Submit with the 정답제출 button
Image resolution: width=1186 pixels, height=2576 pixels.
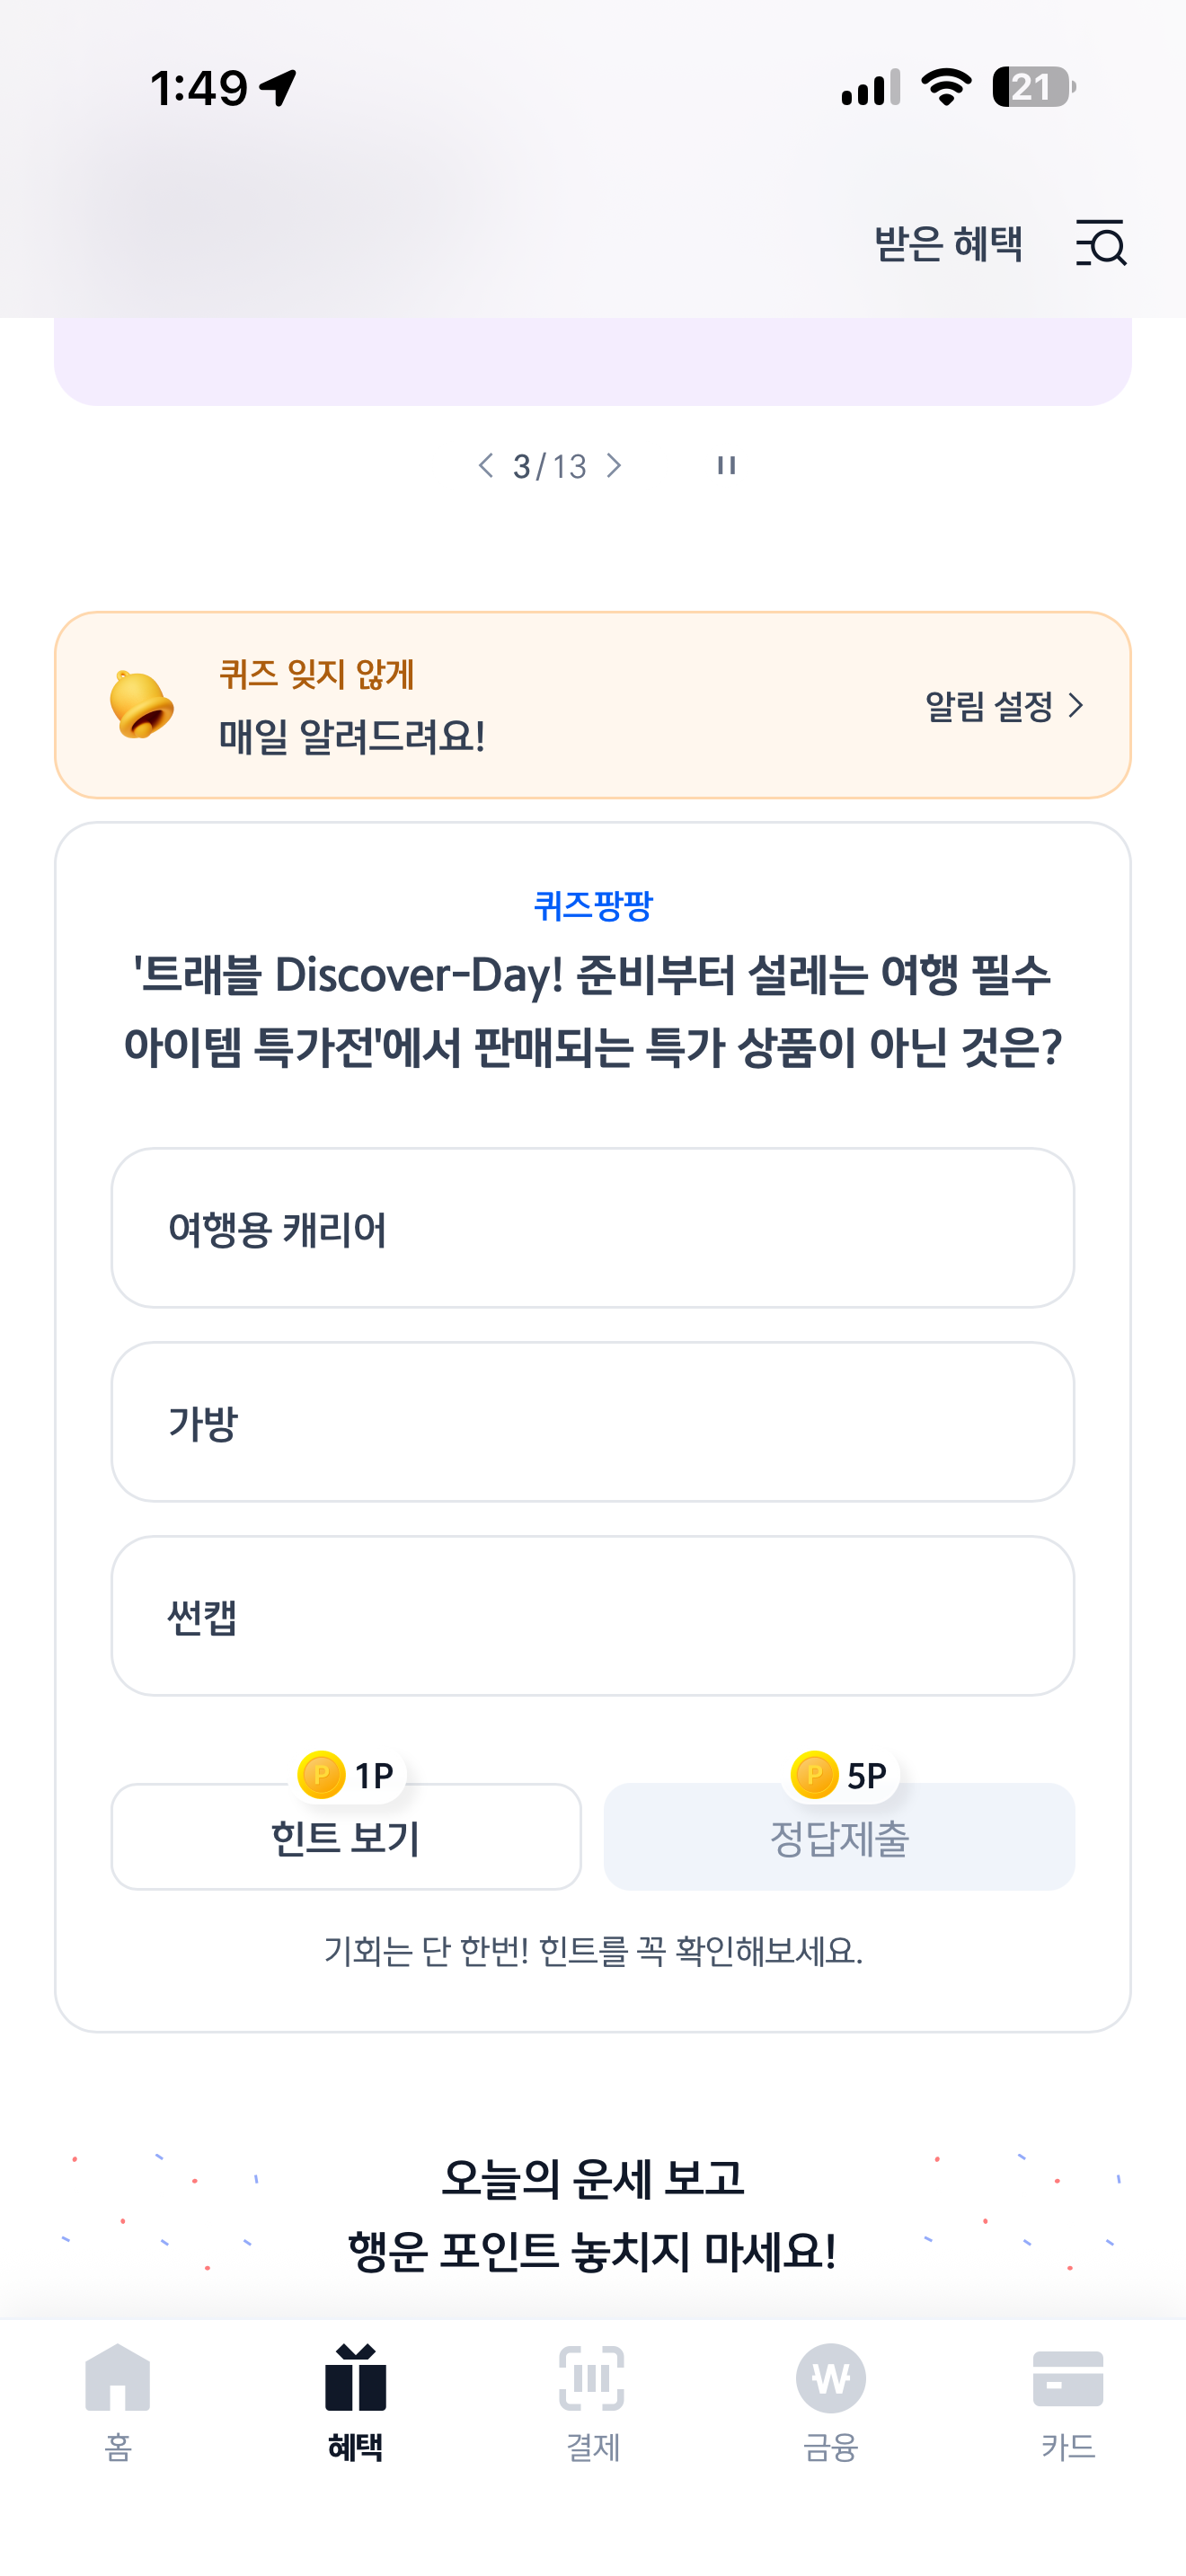pyautogui.click(x=839, y=1836)
